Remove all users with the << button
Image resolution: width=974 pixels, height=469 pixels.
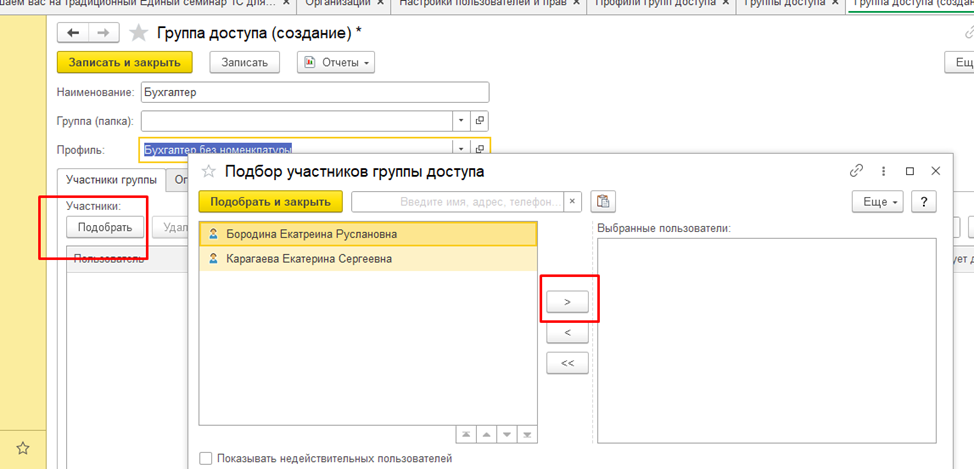tap(567, 363)
